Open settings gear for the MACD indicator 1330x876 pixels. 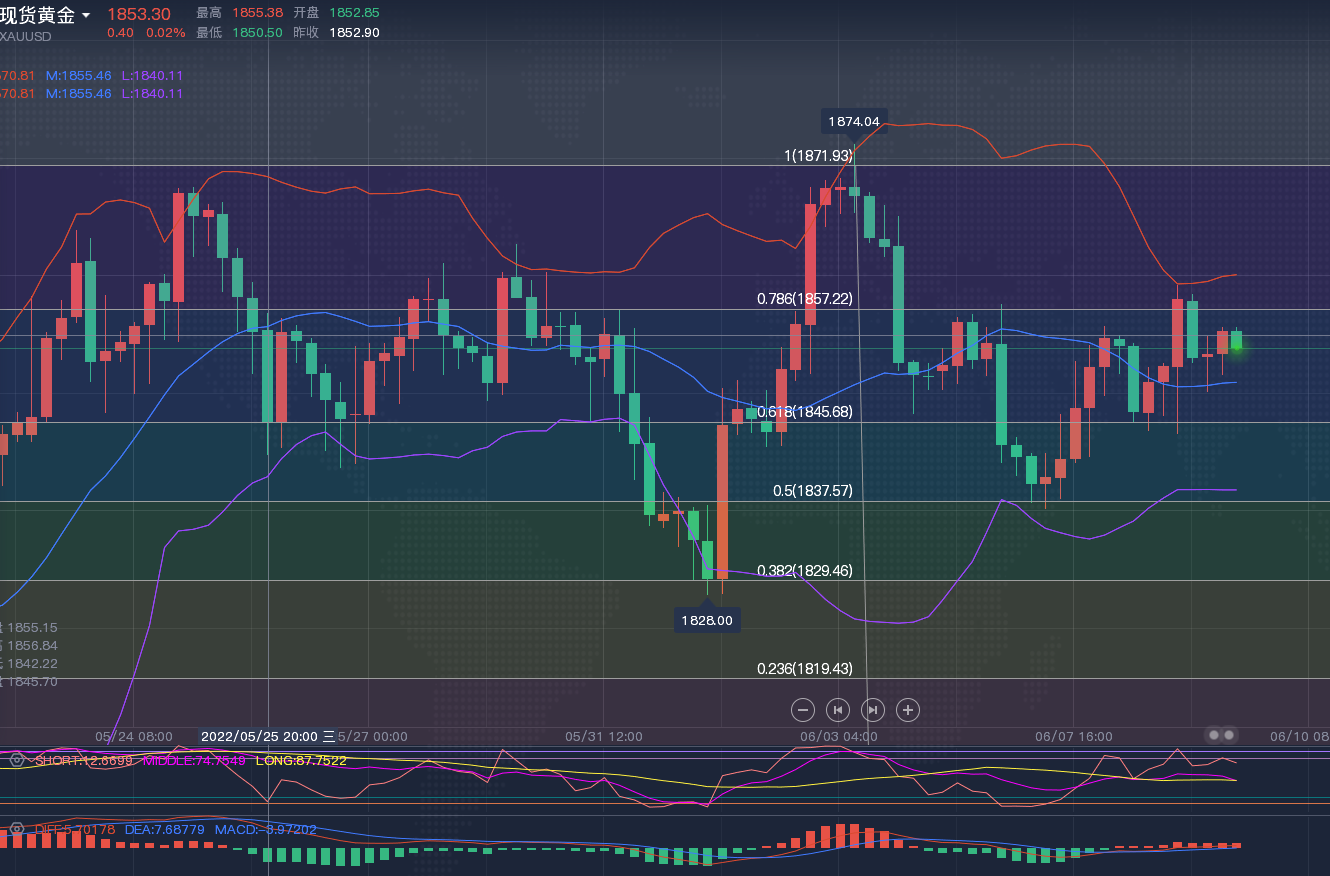pos(16,829)
